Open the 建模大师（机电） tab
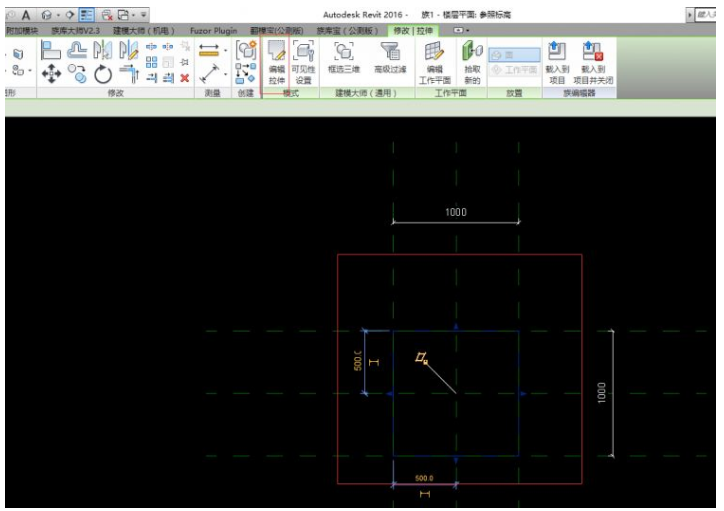 click(x=146, y=31)
